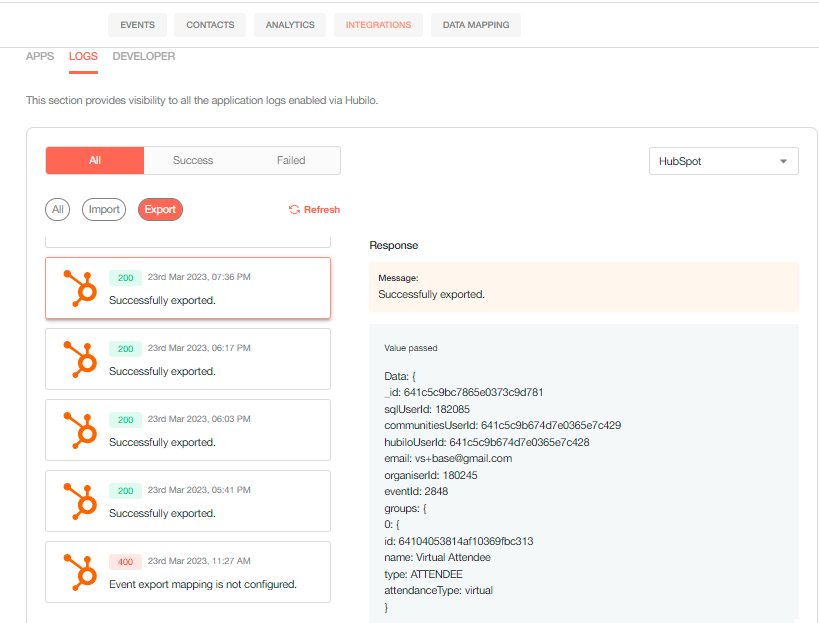
Task: Click the 400 status badge
Action: pyautogui.click(x=125, y=562)
